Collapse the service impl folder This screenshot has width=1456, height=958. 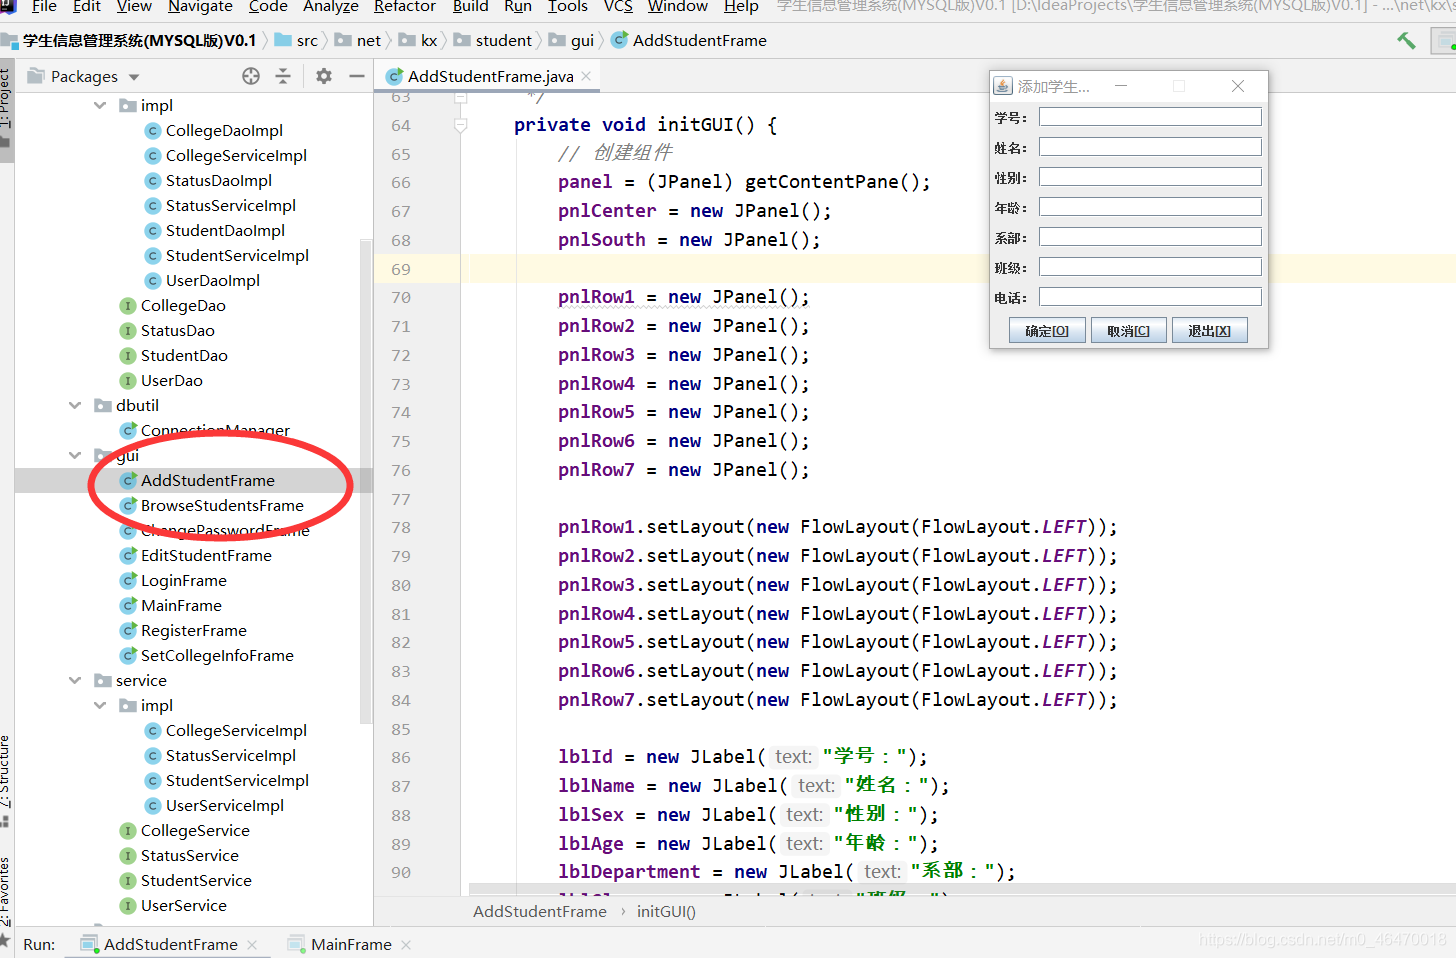[x=100, y=705]
